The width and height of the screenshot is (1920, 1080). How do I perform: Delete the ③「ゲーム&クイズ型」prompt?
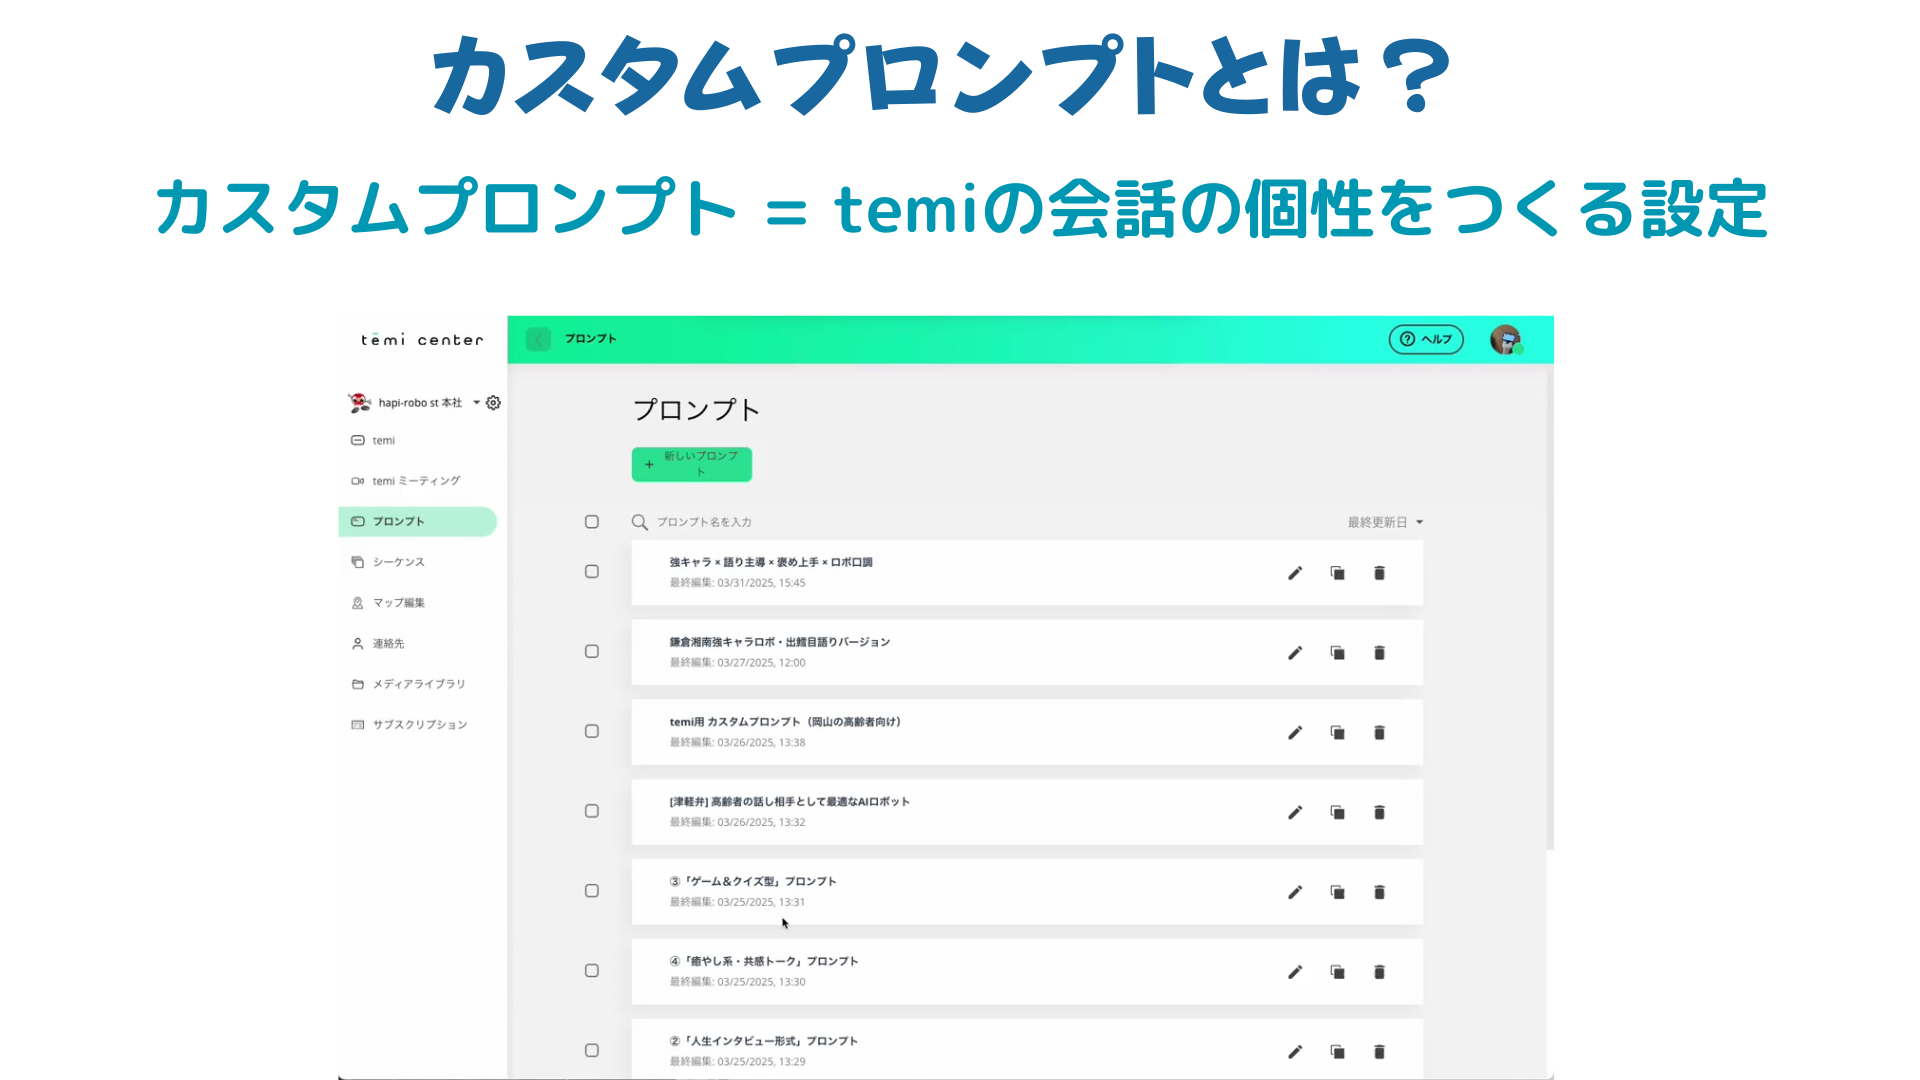(x=1379, y=892)
